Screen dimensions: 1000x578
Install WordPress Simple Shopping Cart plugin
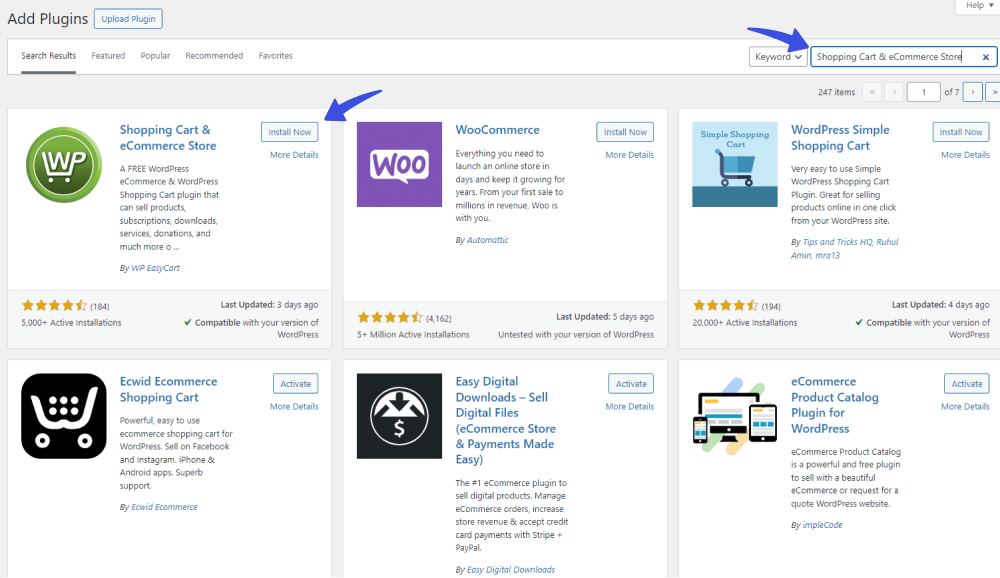click(960, 132)
